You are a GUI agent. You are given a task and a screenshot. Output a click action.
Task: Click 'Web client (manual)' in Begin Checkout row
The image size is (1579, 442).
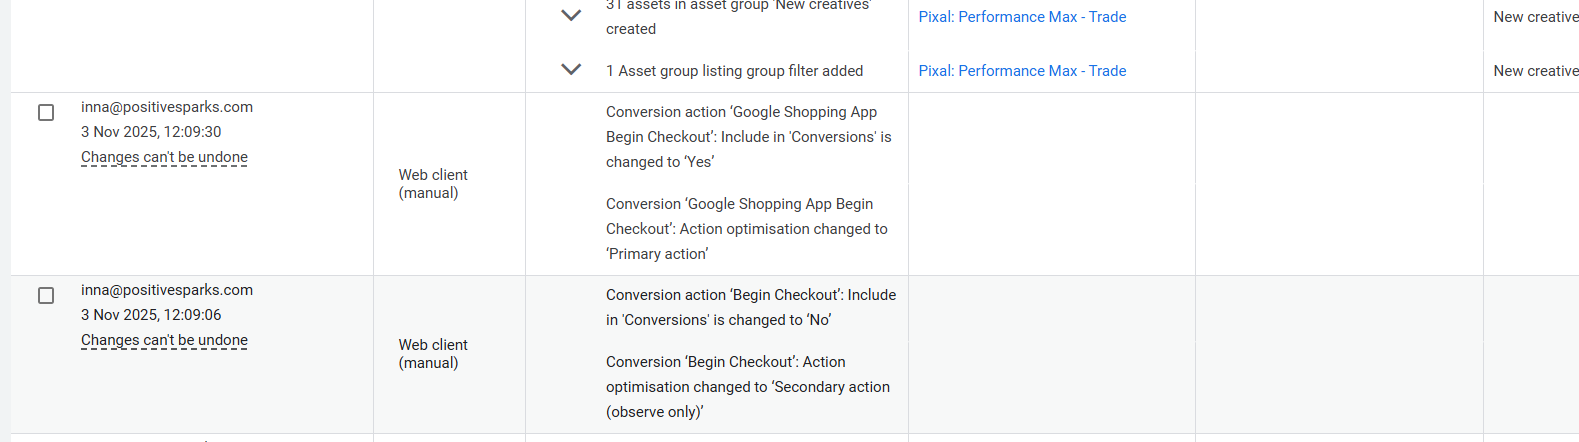point(432,354)
